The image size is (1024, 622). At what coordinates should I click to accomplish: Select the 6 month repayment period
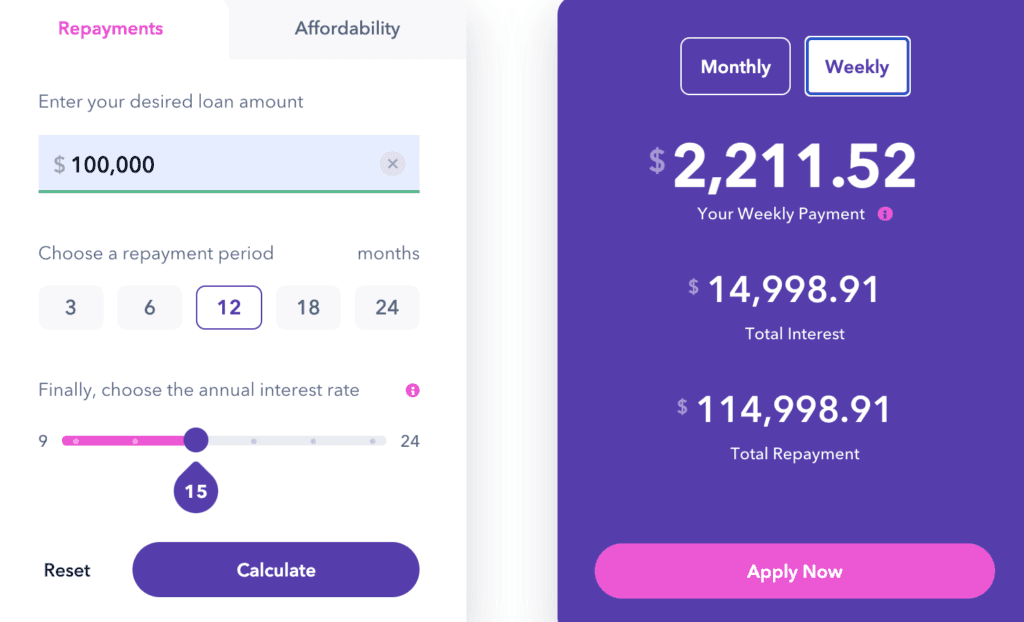click(149, 307)
